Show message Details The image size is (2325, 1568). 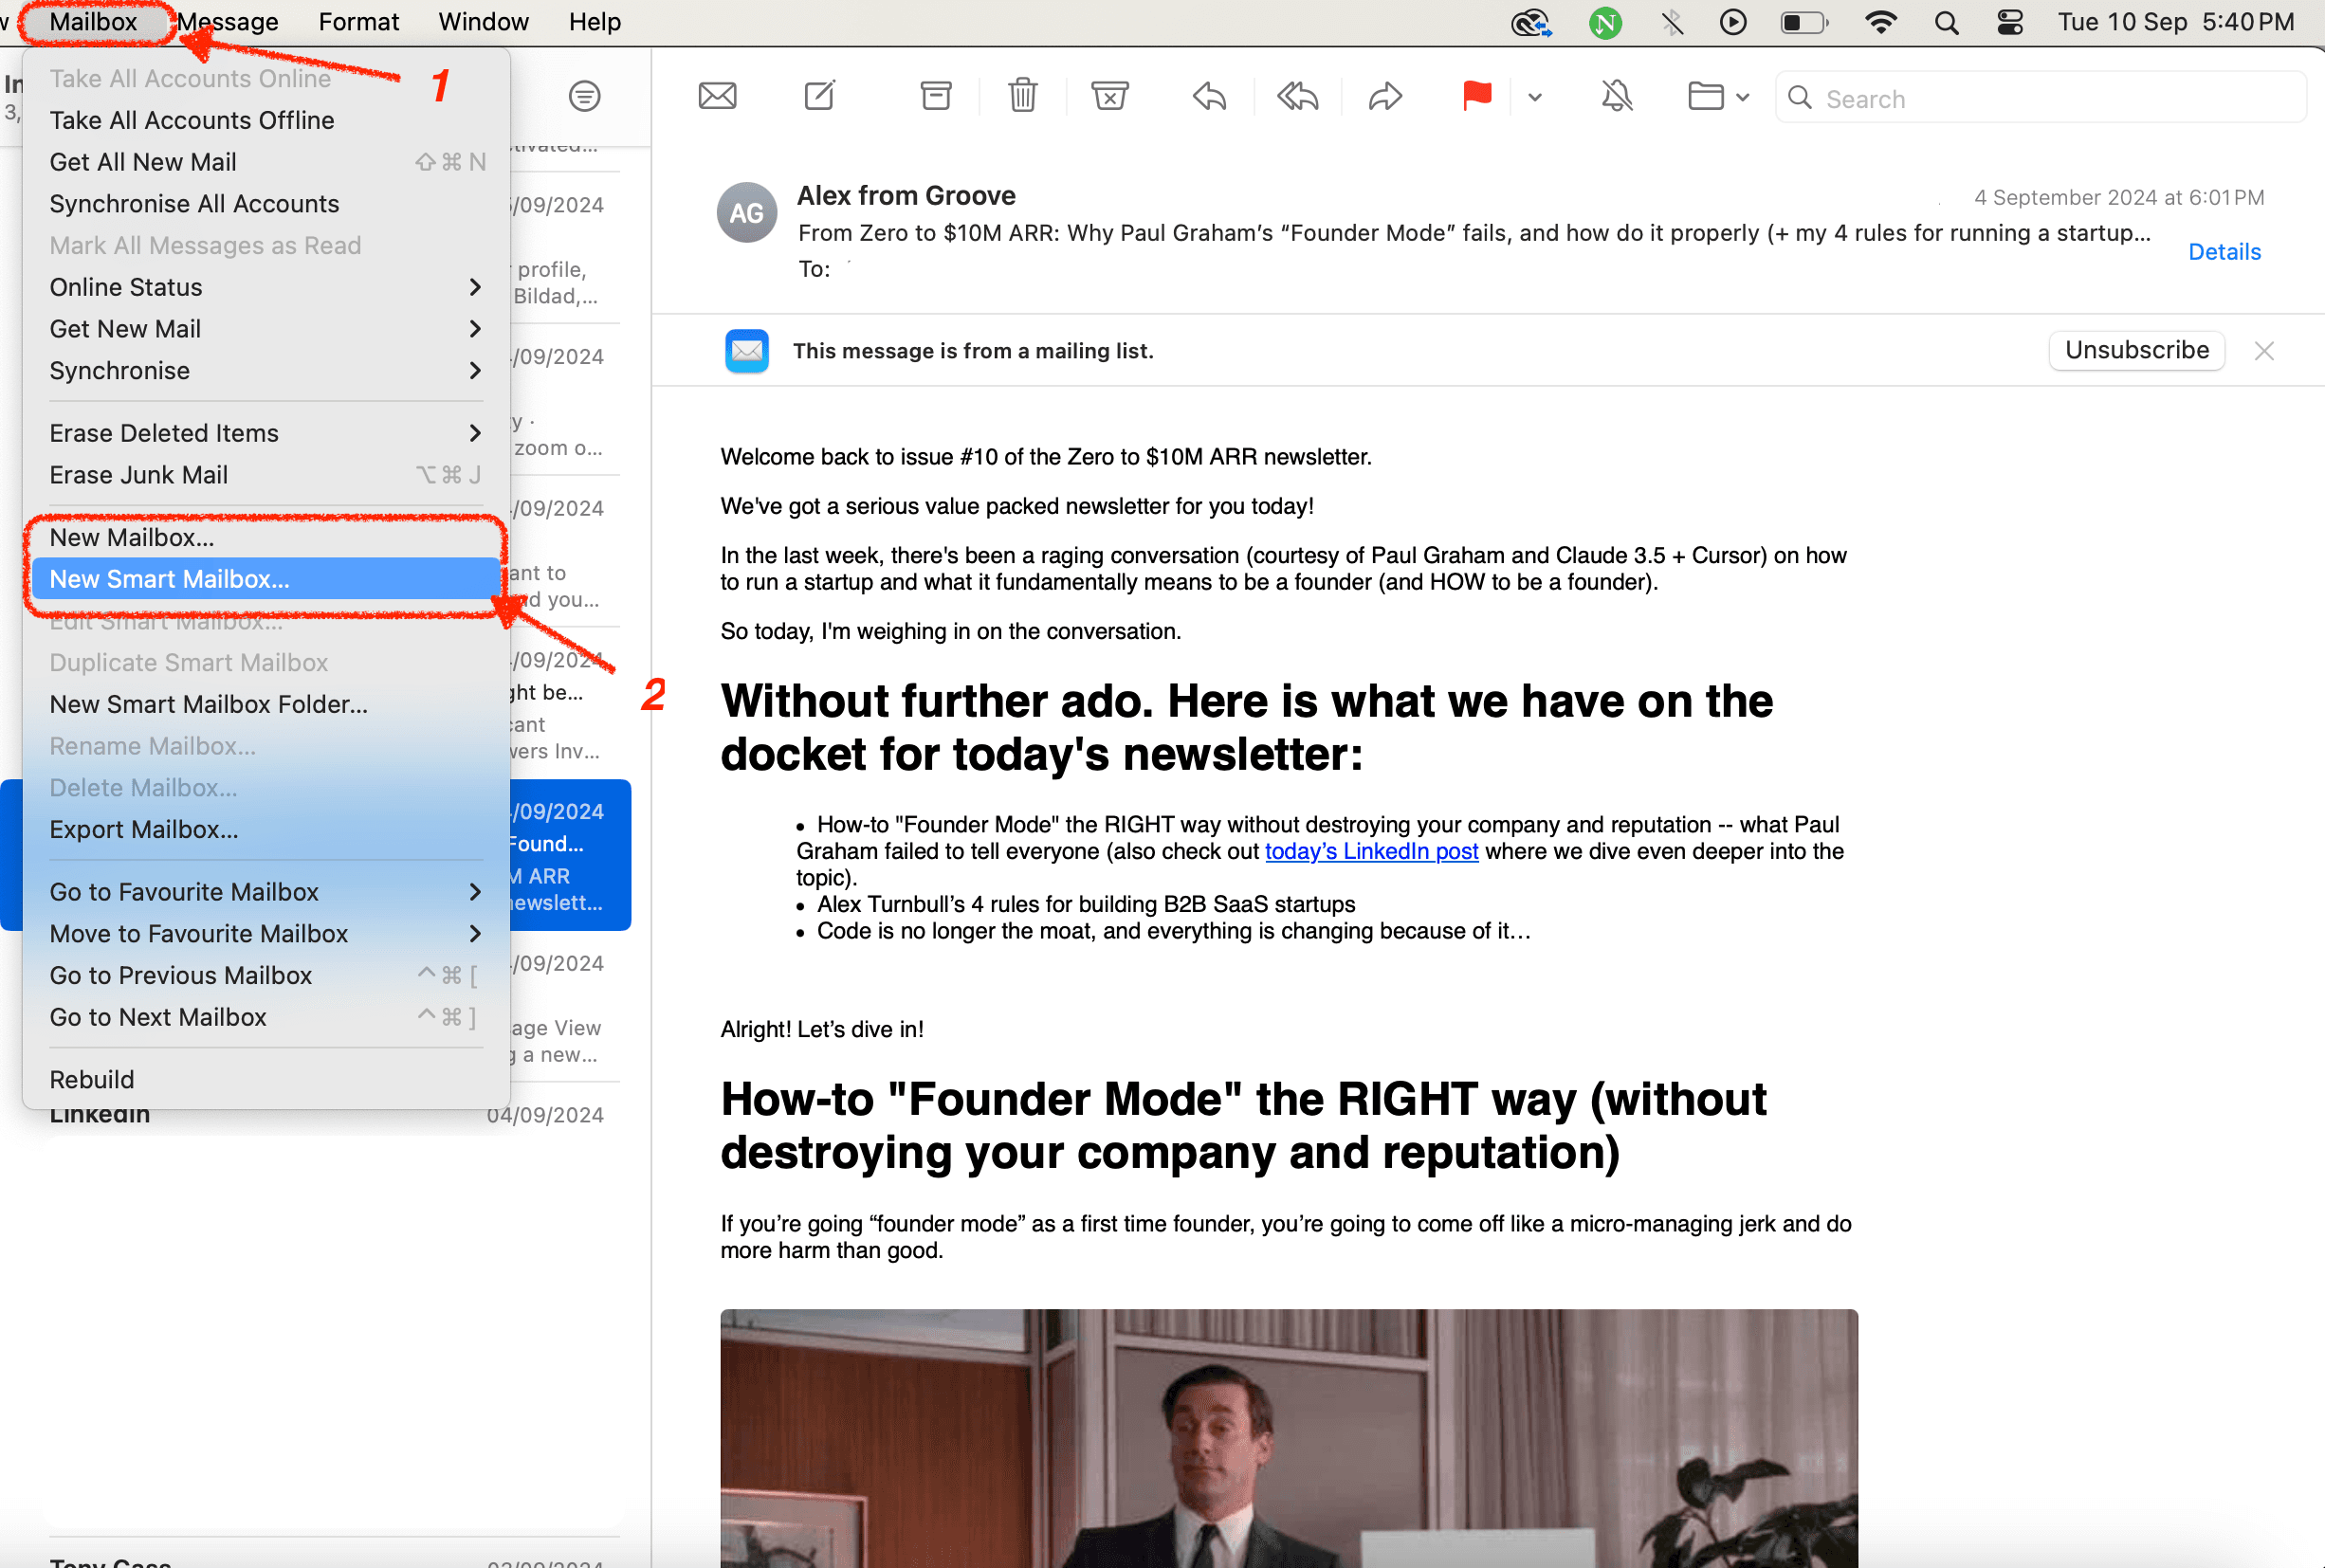pyautogui.click(x=2224, y=251)
